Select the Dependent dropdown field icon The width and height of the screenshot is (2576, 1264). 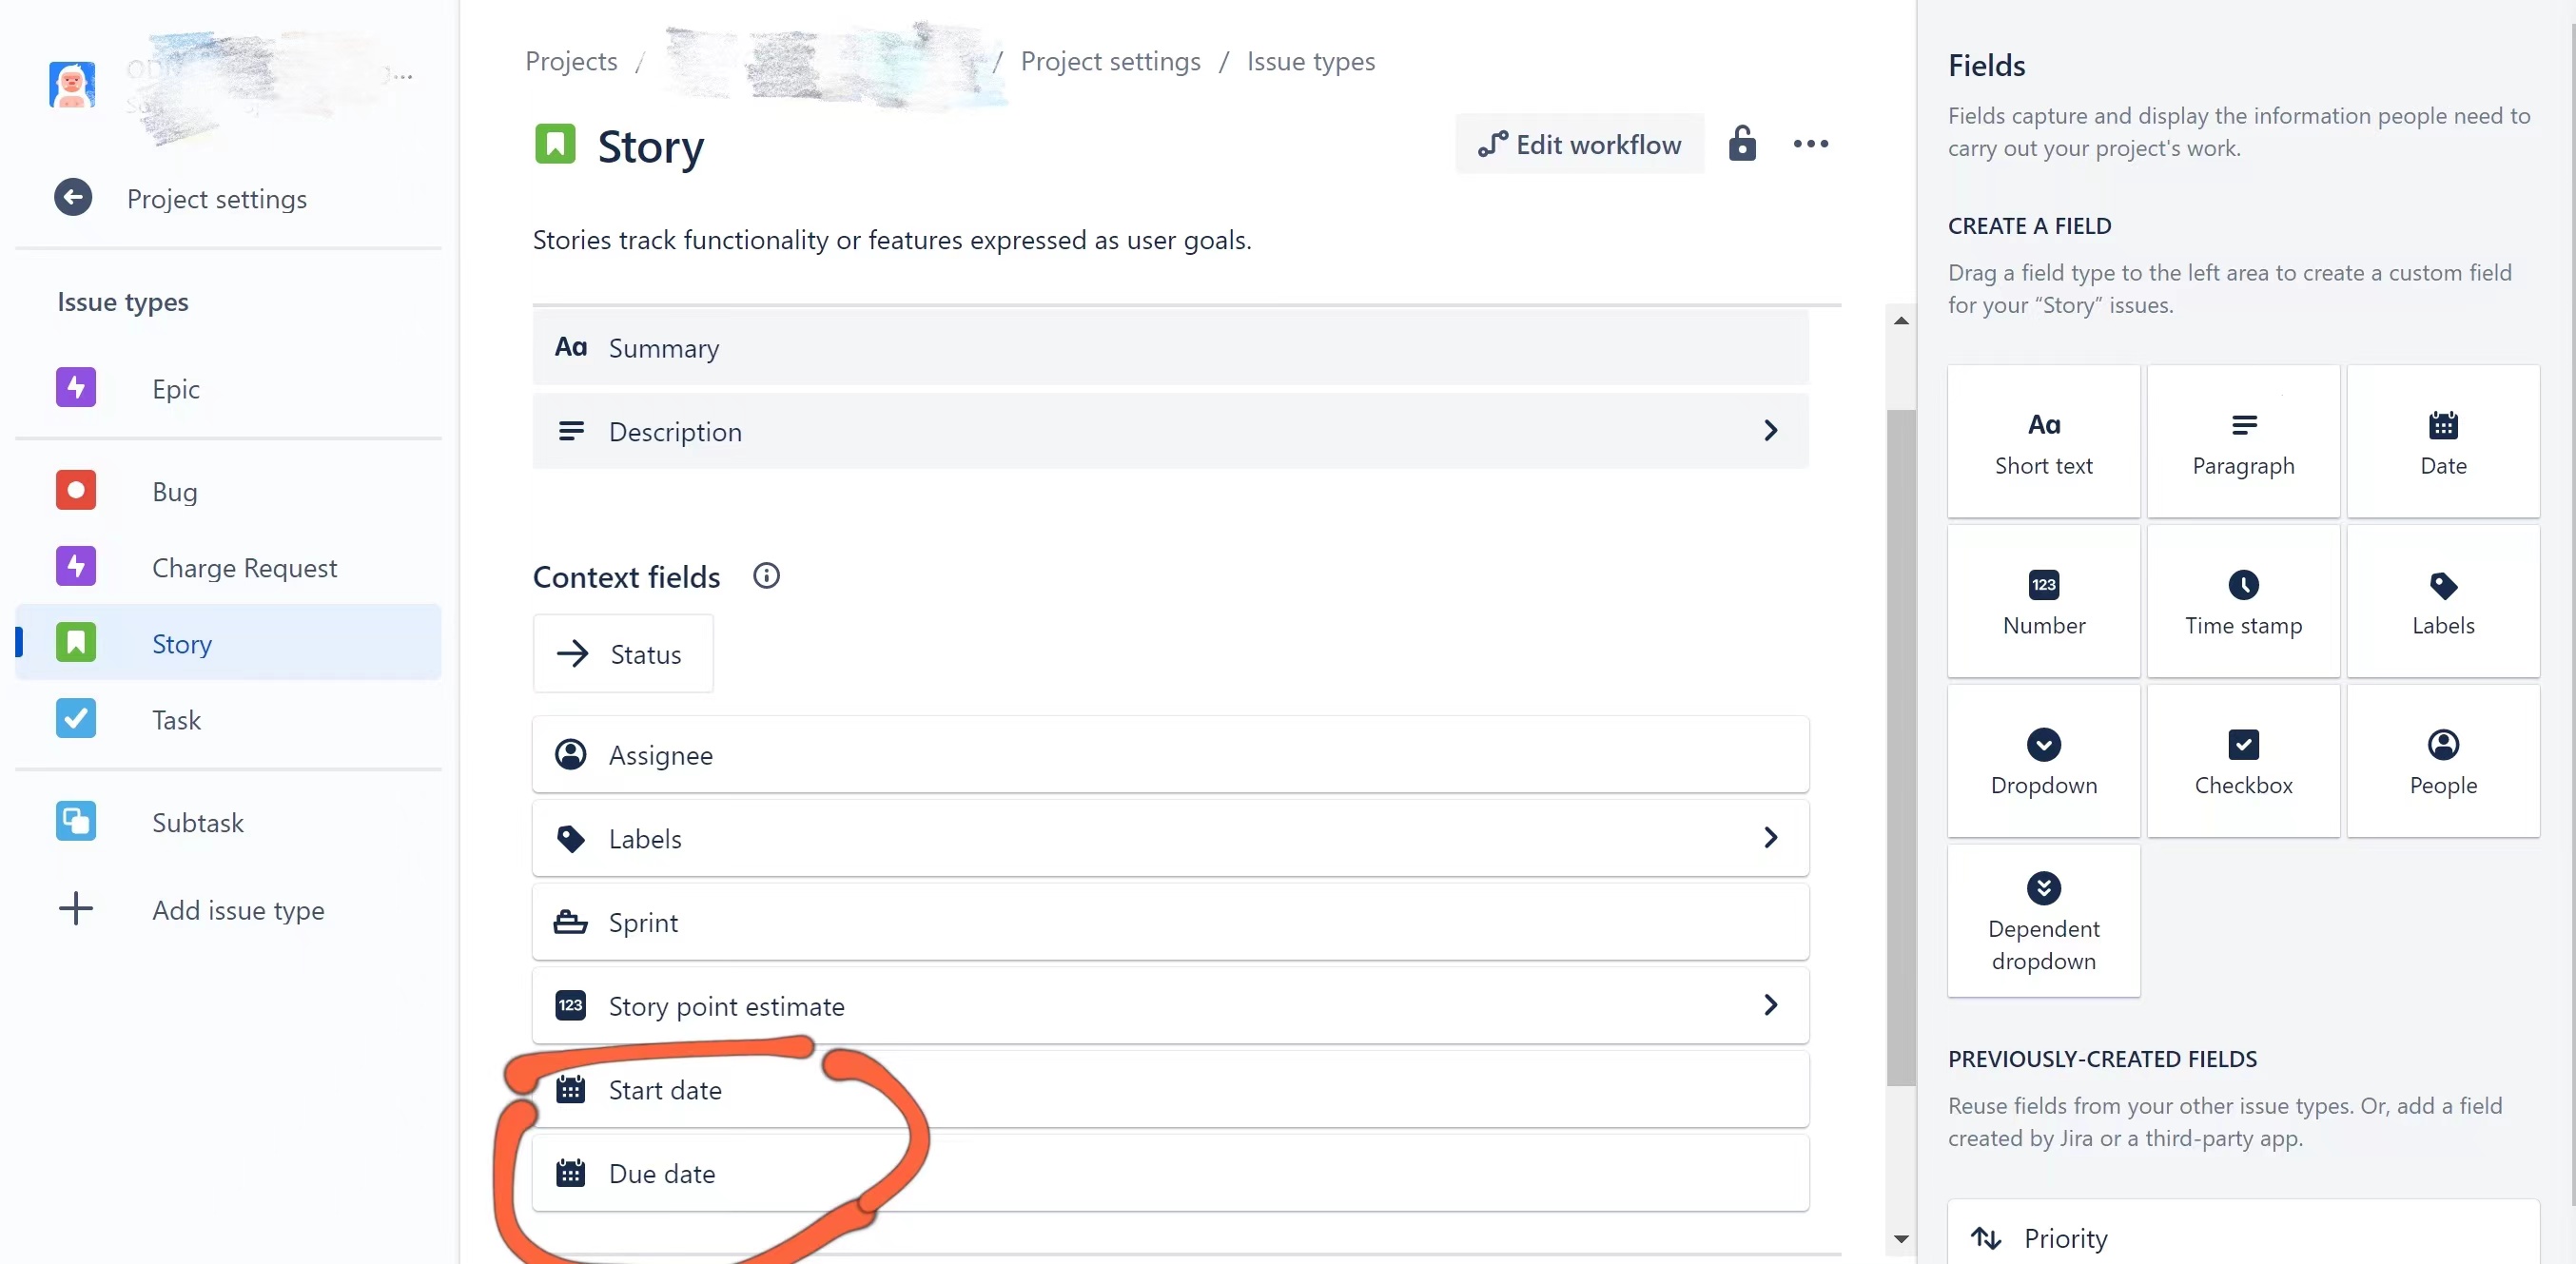[2044, 888]
